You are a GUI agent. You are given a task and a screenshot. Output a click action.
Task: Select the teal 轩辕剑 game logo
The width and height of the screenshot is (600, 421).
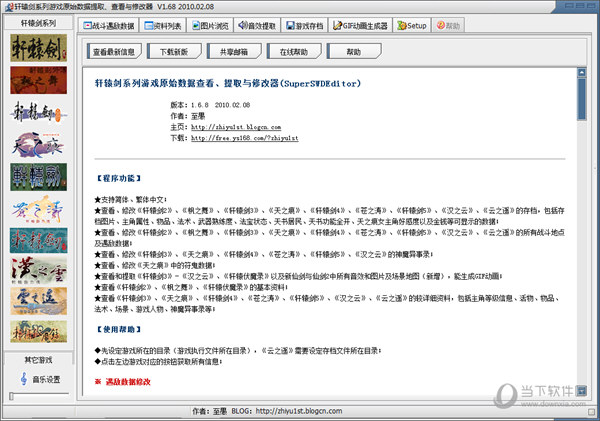point(39,240)
